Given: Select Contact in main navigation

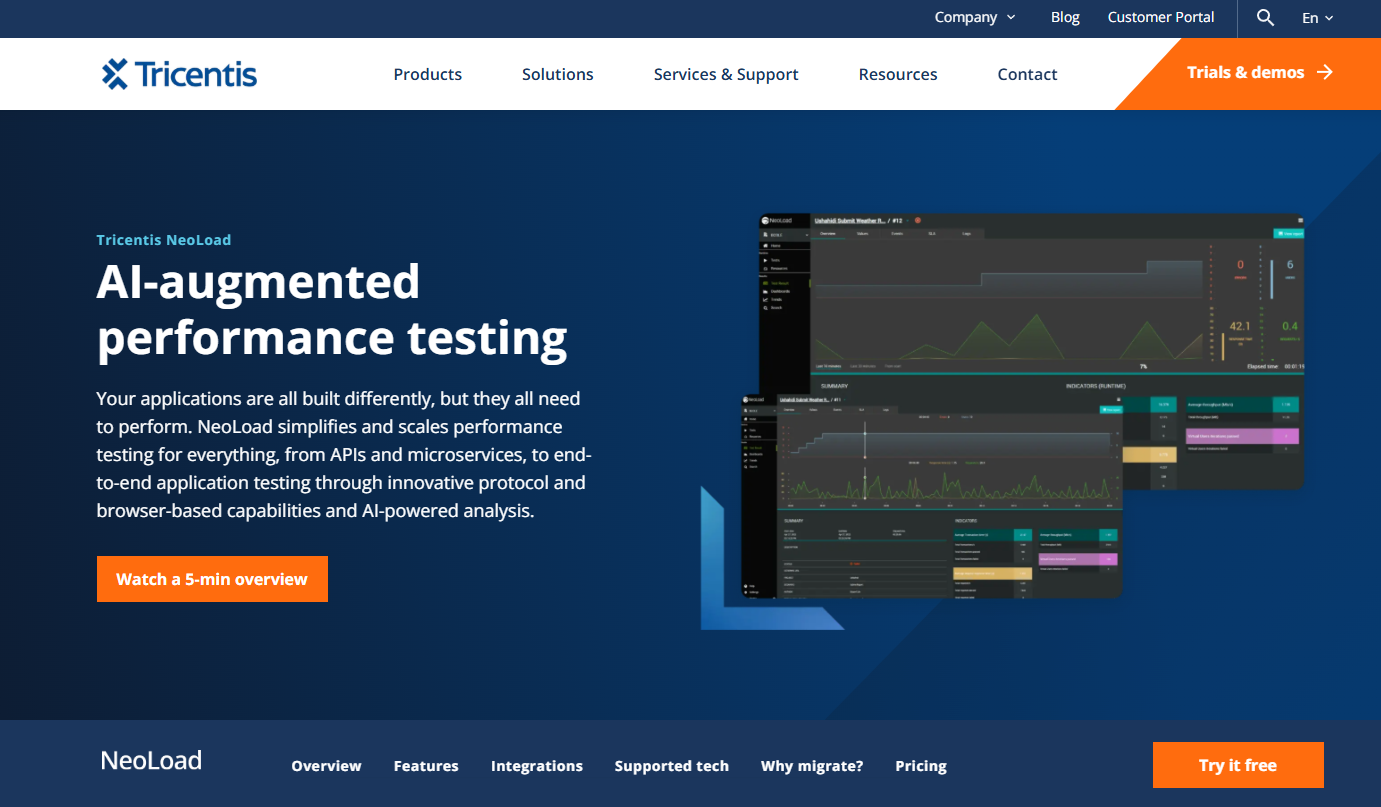Looking at the screenshot, I should pos(1027,74).
